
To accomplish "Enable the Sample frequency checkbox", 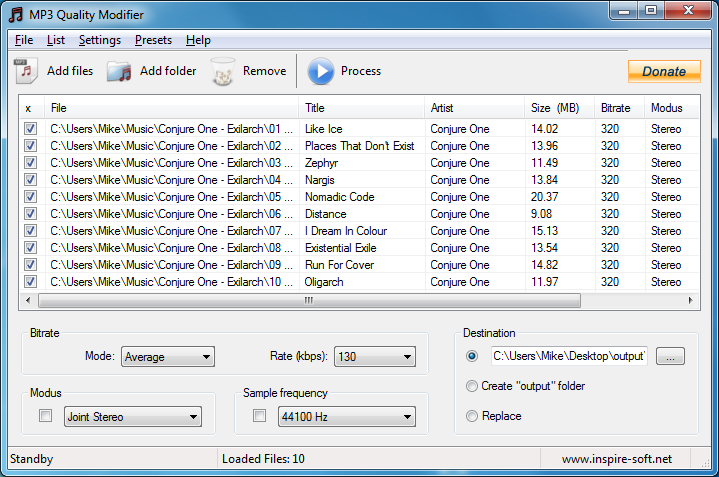I will (259, 416).
